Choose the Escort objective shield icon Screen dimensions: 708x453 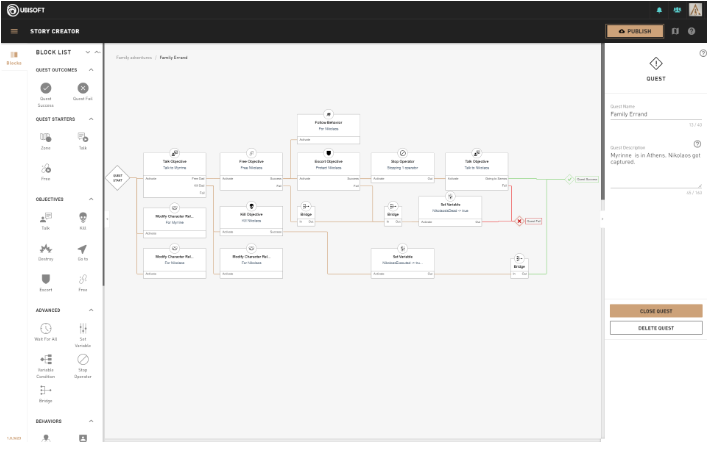tap(46, 279)
